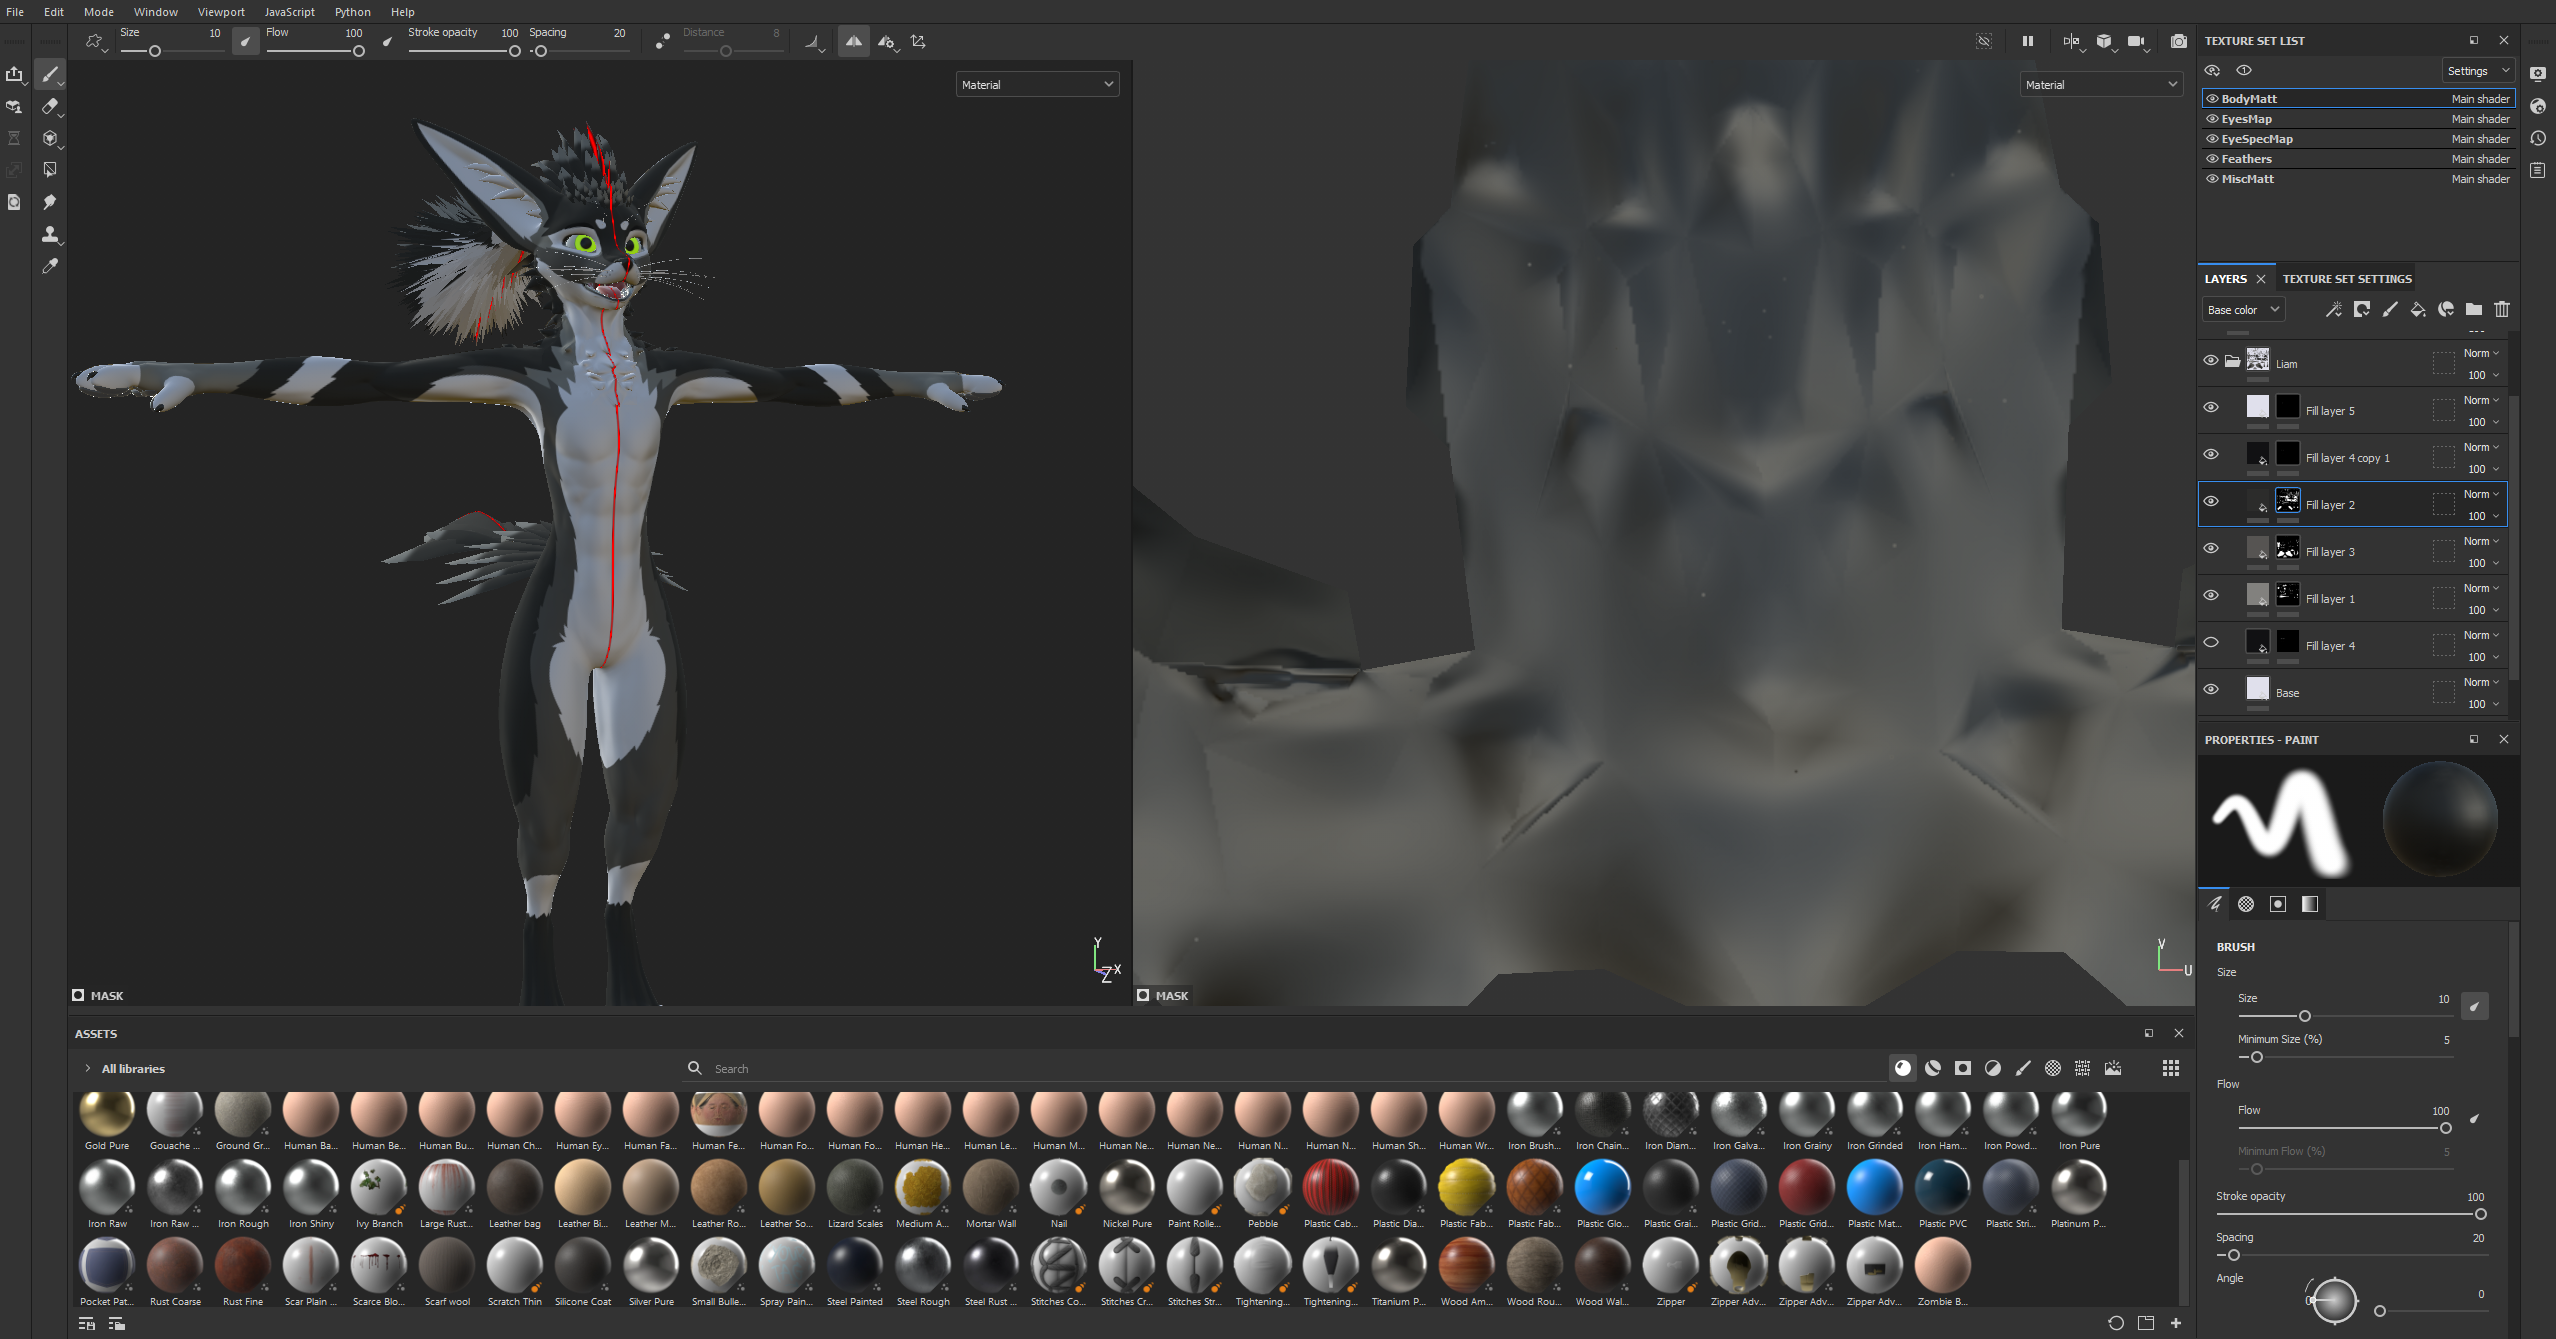Select the Smudge tool
The image size is (2556, 1339).
[49, 202]
